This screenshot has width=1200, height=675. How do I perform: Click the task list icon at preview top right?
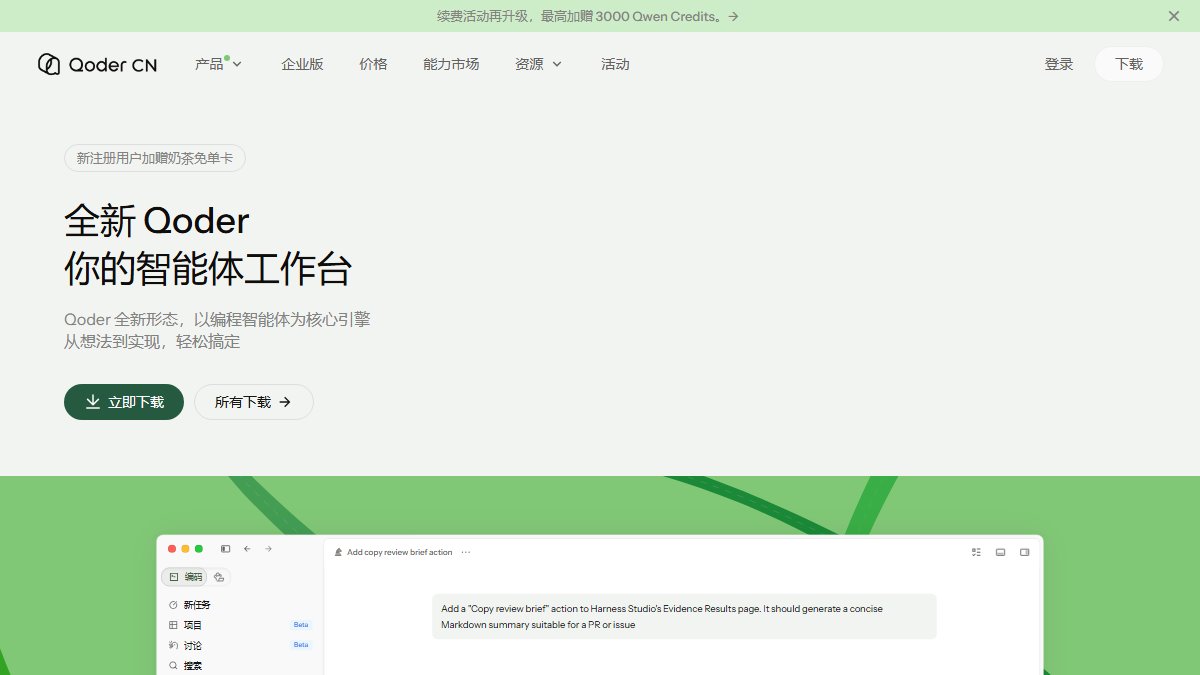tap(976, 552)
